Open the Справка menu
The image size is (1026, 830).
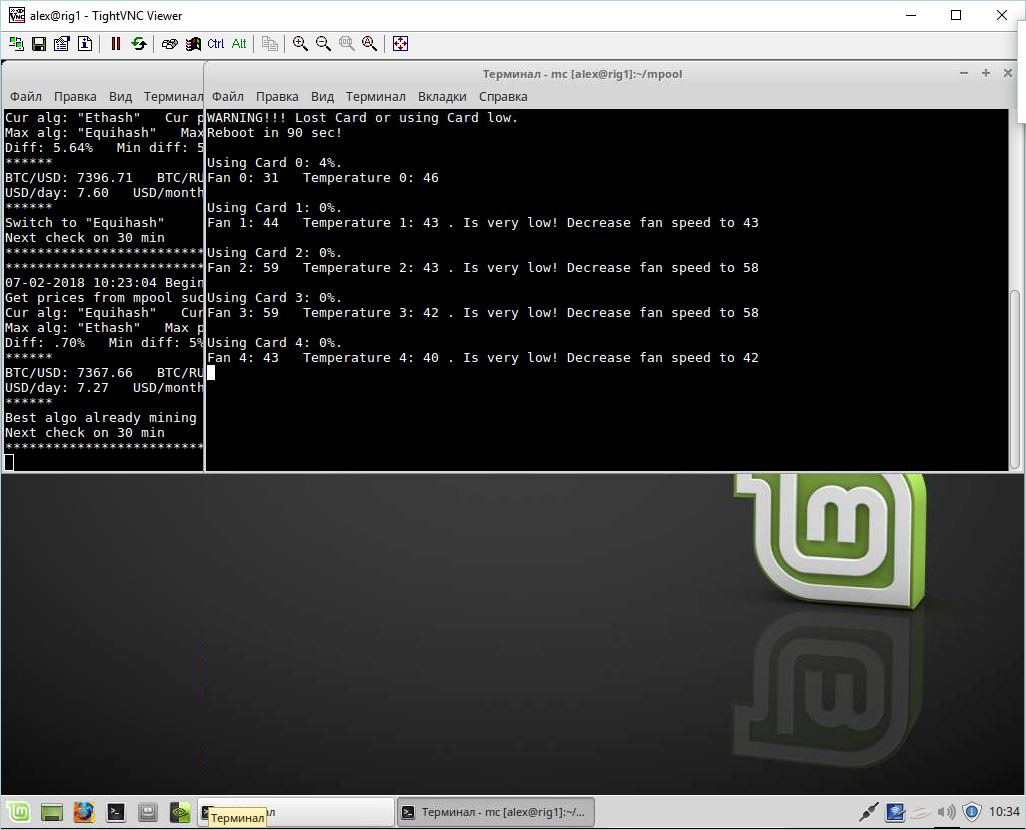tap(503, 97)
